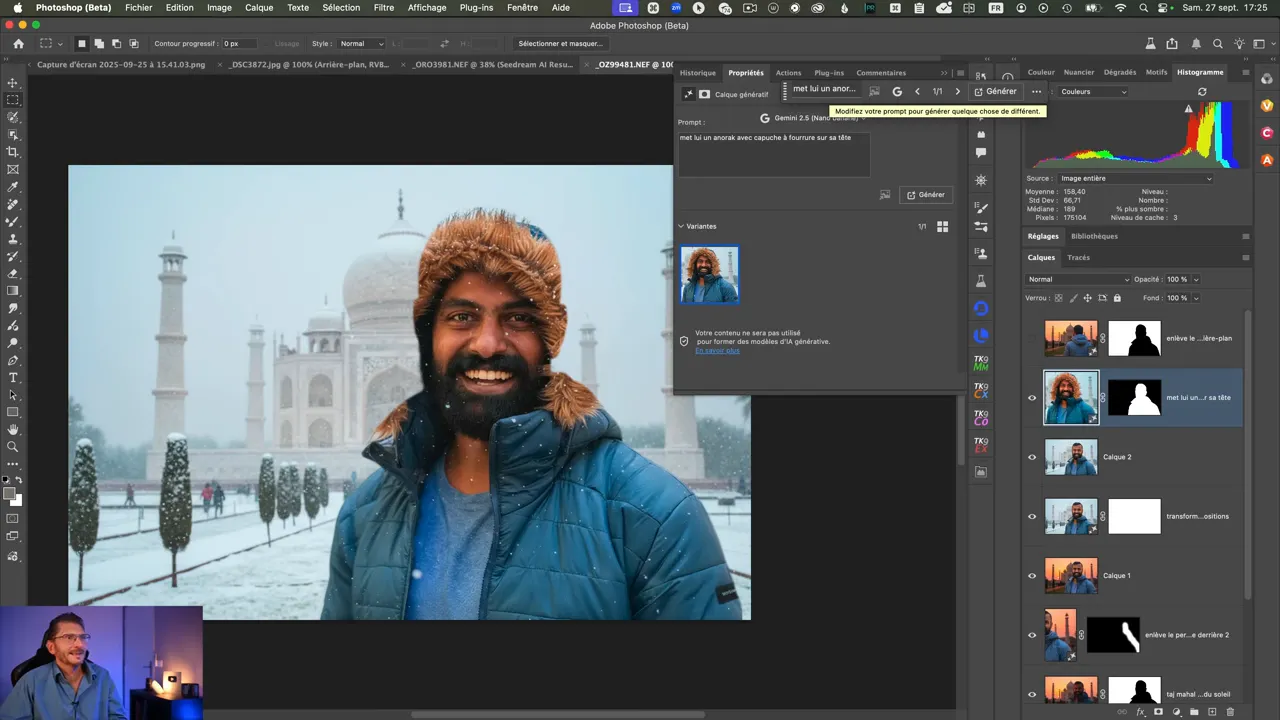Open the Filtre menu
1280x720 pixels.
383,7
